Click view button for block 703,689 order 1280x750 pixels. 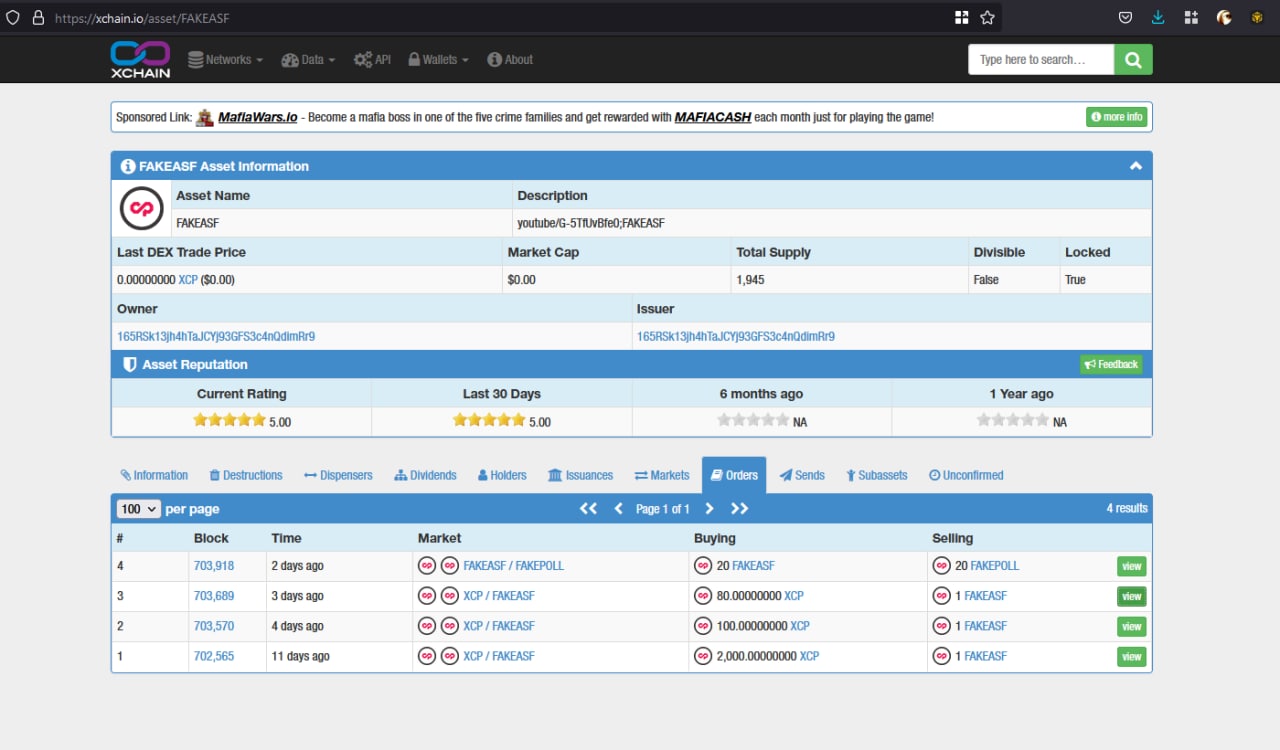[1132, 596]
